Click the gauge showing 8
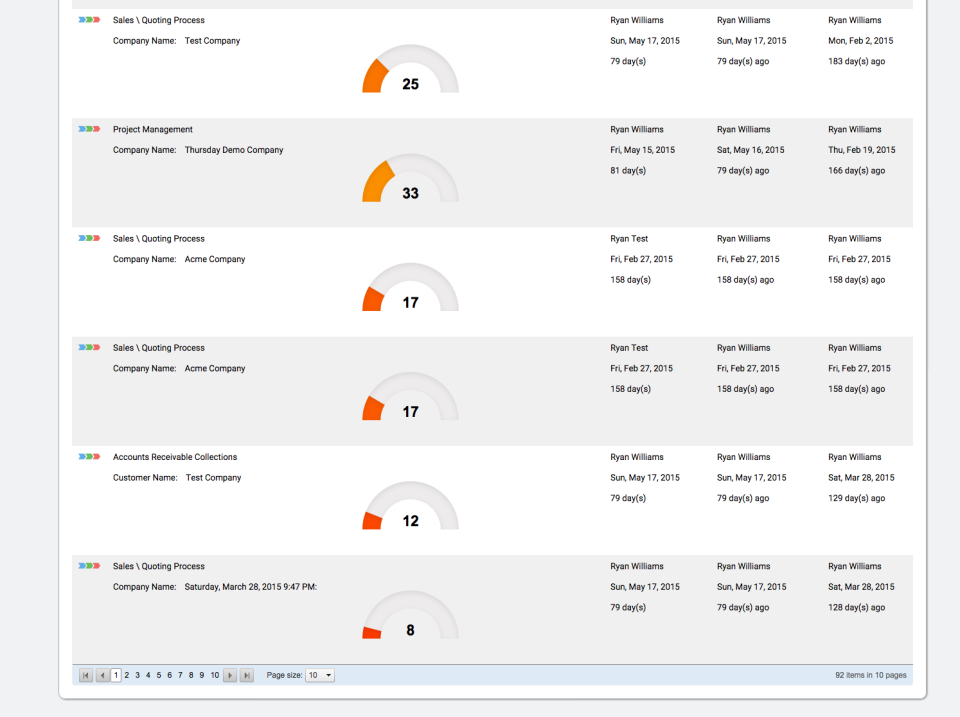 coord(410,615)
